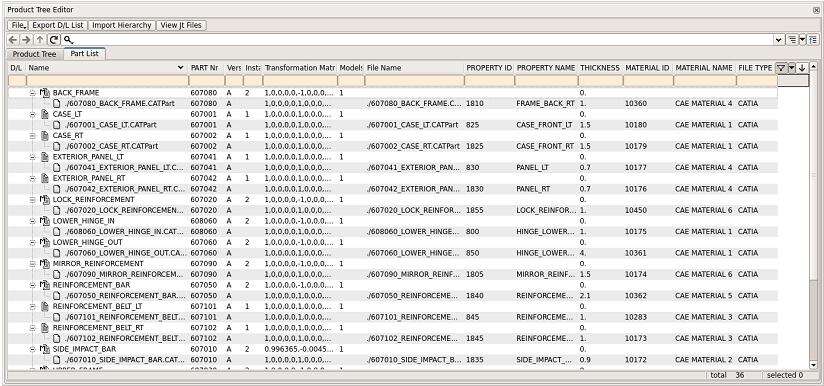This screenshot has height=386, width=824.
Task: Click the LOWER_HINGE_OUT assembly icon
Action: click(x=45, y=242)
